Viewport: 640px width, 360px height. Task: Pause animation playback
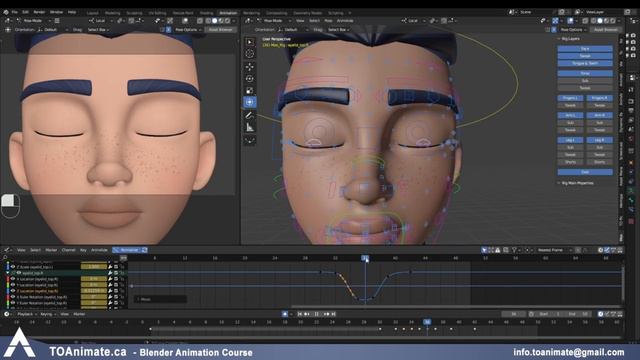[316, 314]
